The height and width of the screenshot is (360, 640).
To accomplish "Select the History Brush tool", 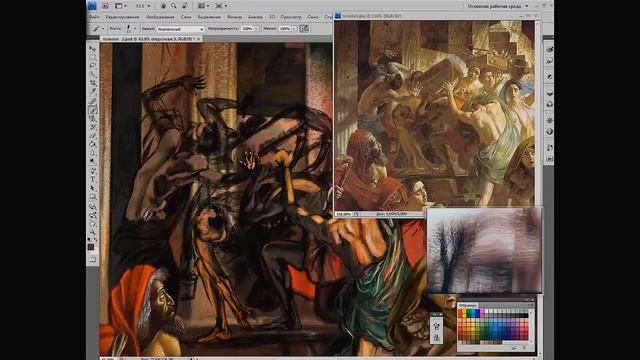I will (x=93, y=127).
